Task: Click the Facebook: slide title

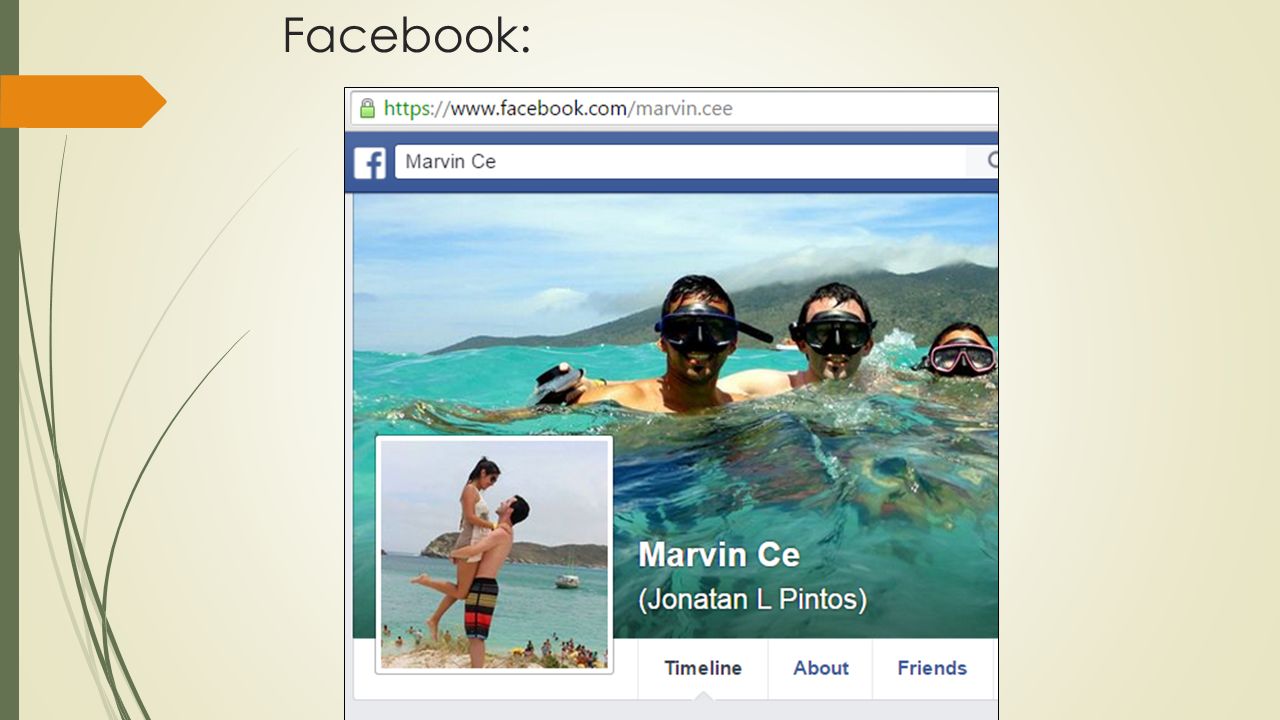Action: point(406,36)
